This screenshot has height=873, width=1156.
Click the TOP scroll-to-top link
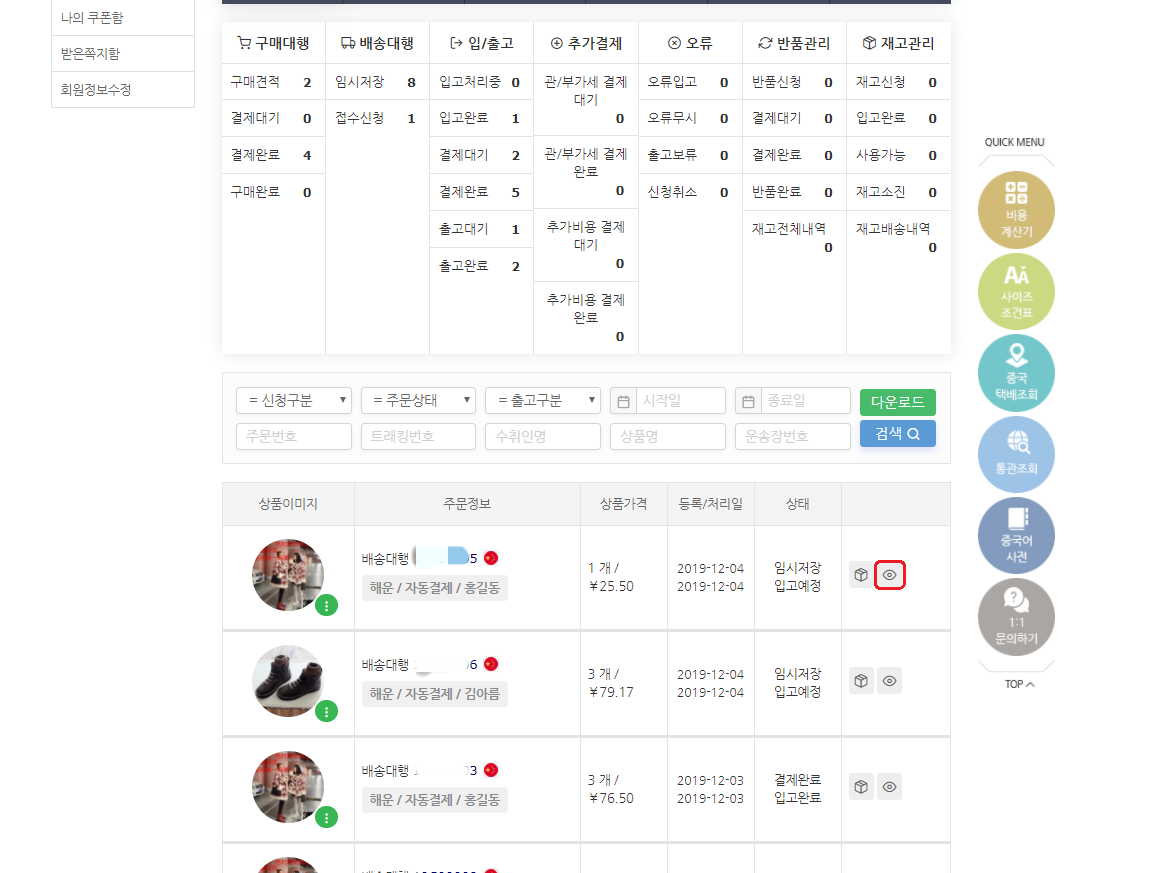point(1016,685)
